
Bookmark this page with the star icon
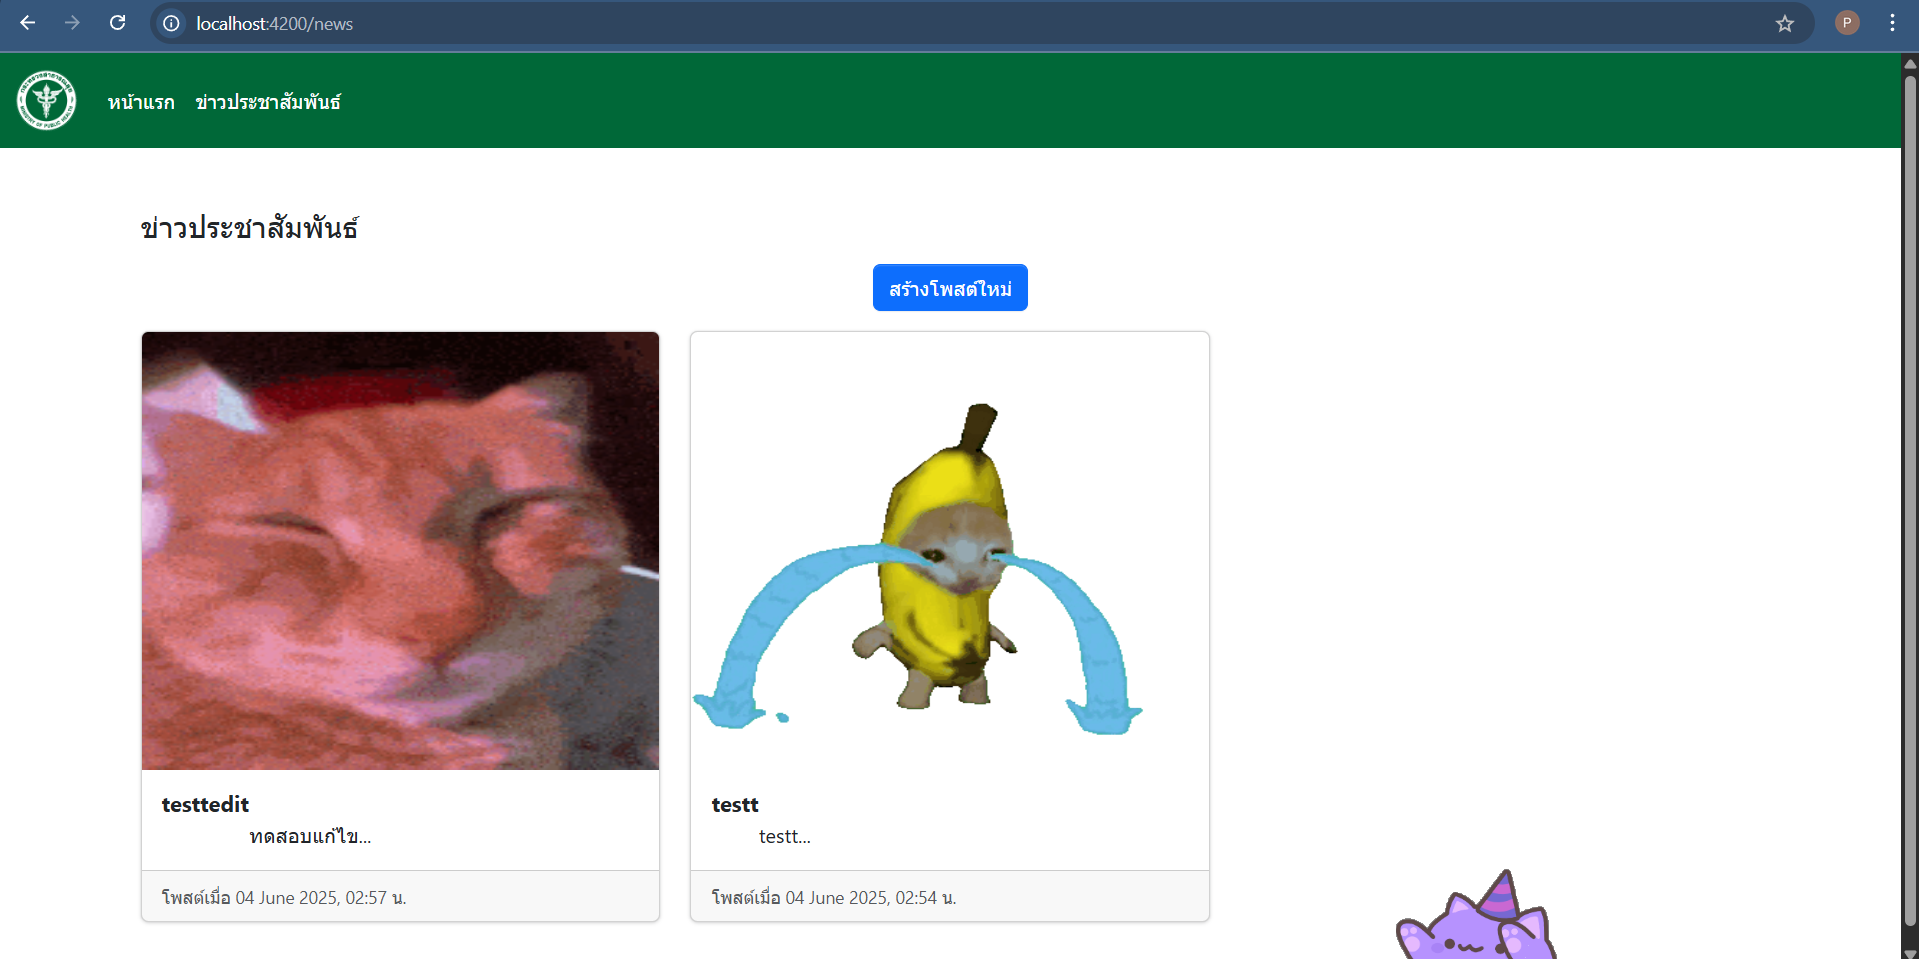click(1785, 23)
